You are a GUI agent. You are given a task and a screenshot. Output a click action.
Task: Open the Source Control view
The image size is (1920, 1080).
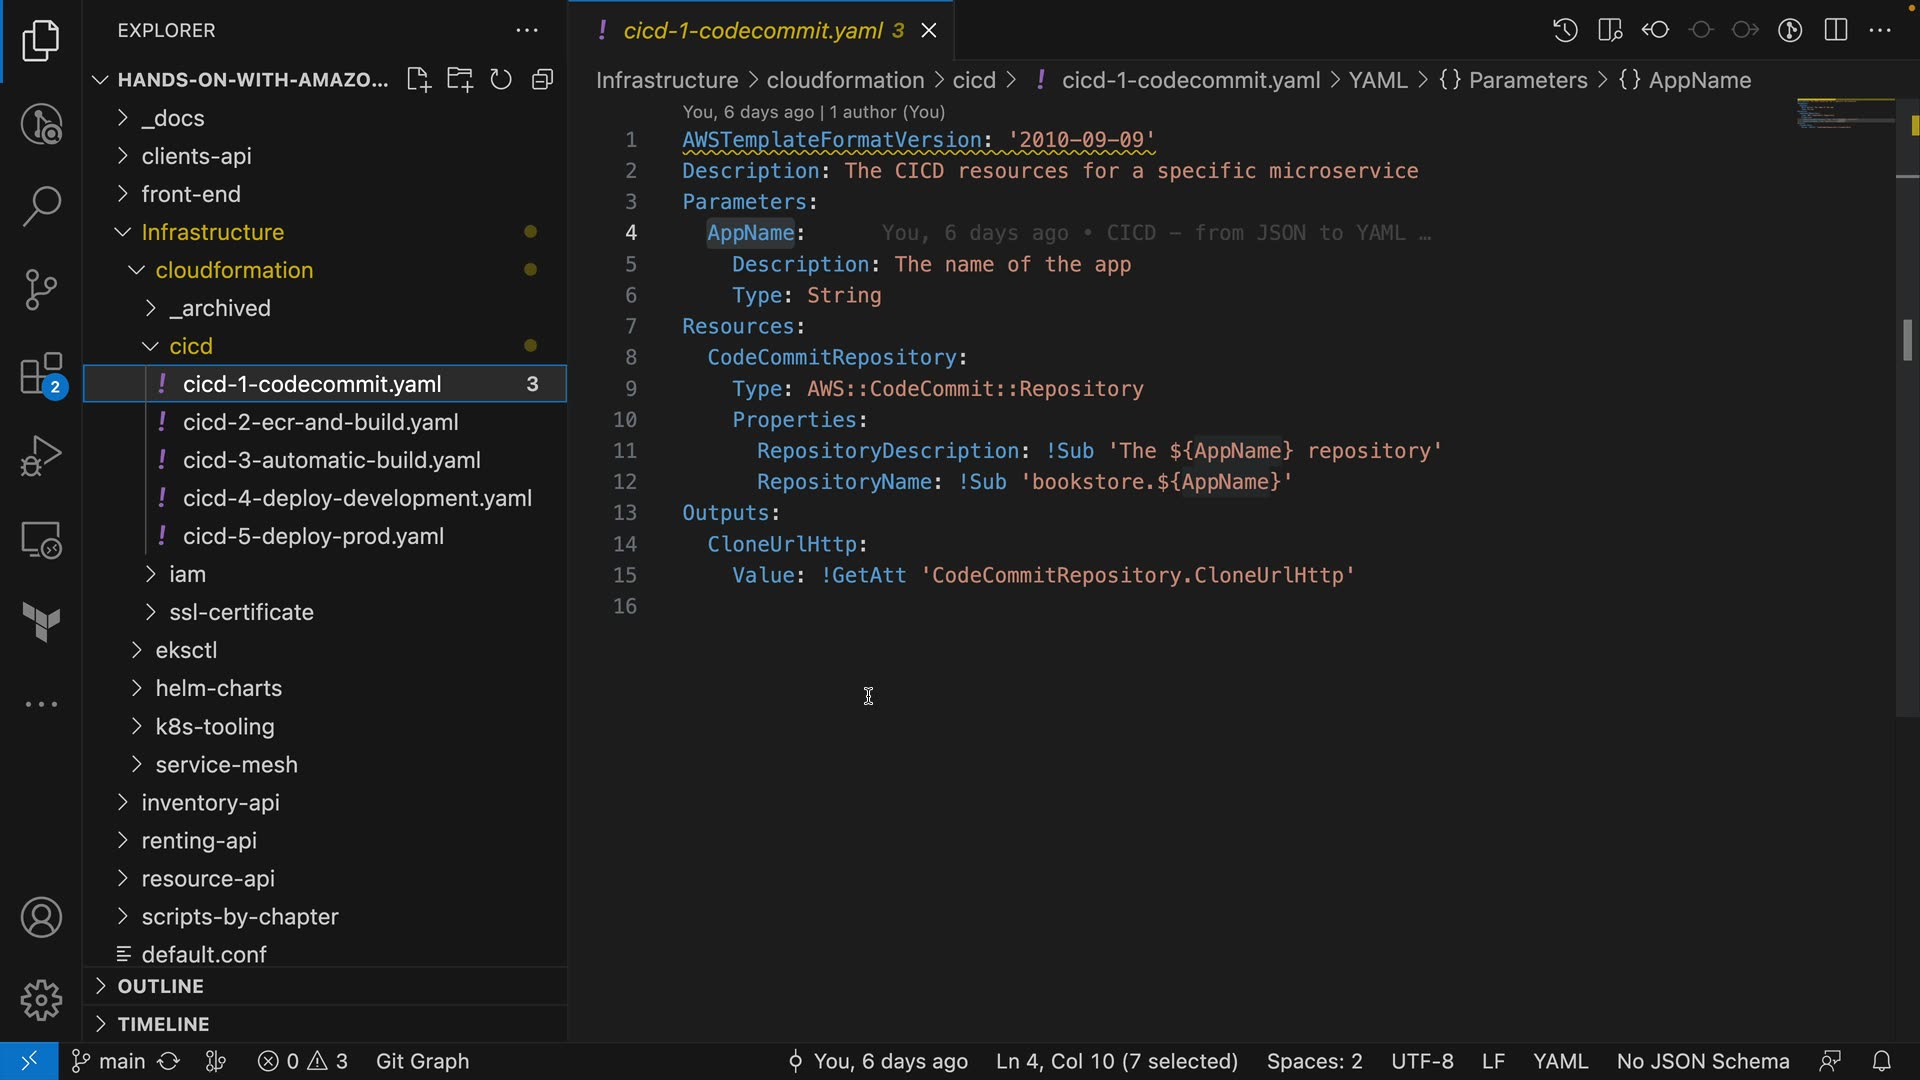point(41,290)
